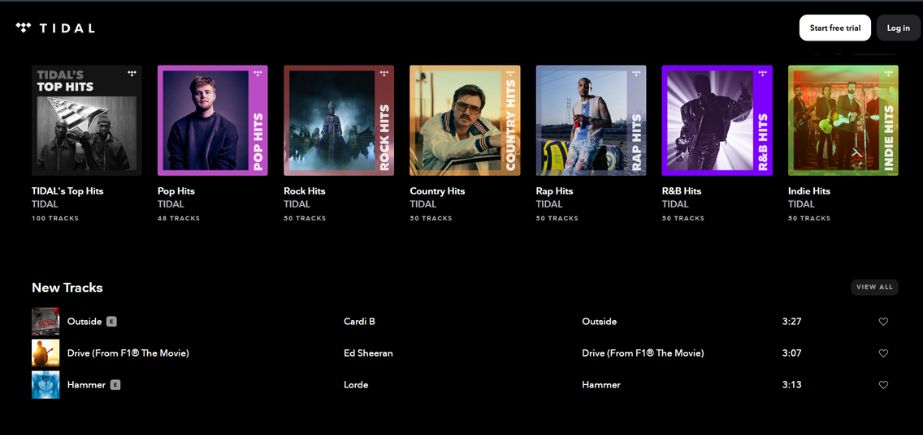The height and width of the screenshot is (435, 923).
Task: Select the TIDAL's Top Hits title link
Action: (67, 191)
